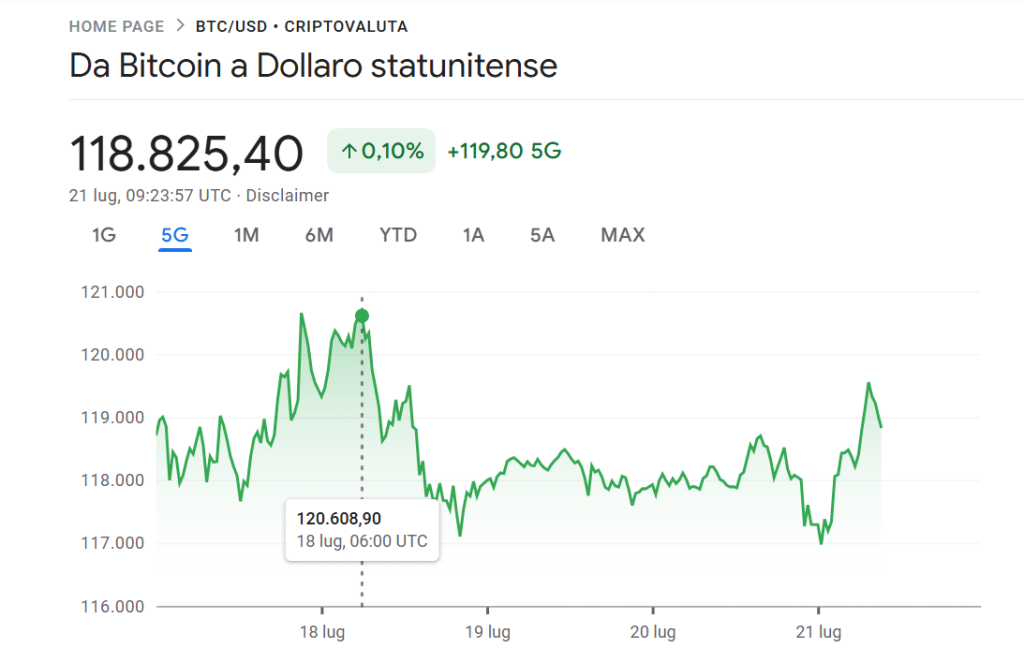The height and width of the screenshot is (663, 1024).
Task: Click the tooltip showing 120.608,90
Action: 361,529
